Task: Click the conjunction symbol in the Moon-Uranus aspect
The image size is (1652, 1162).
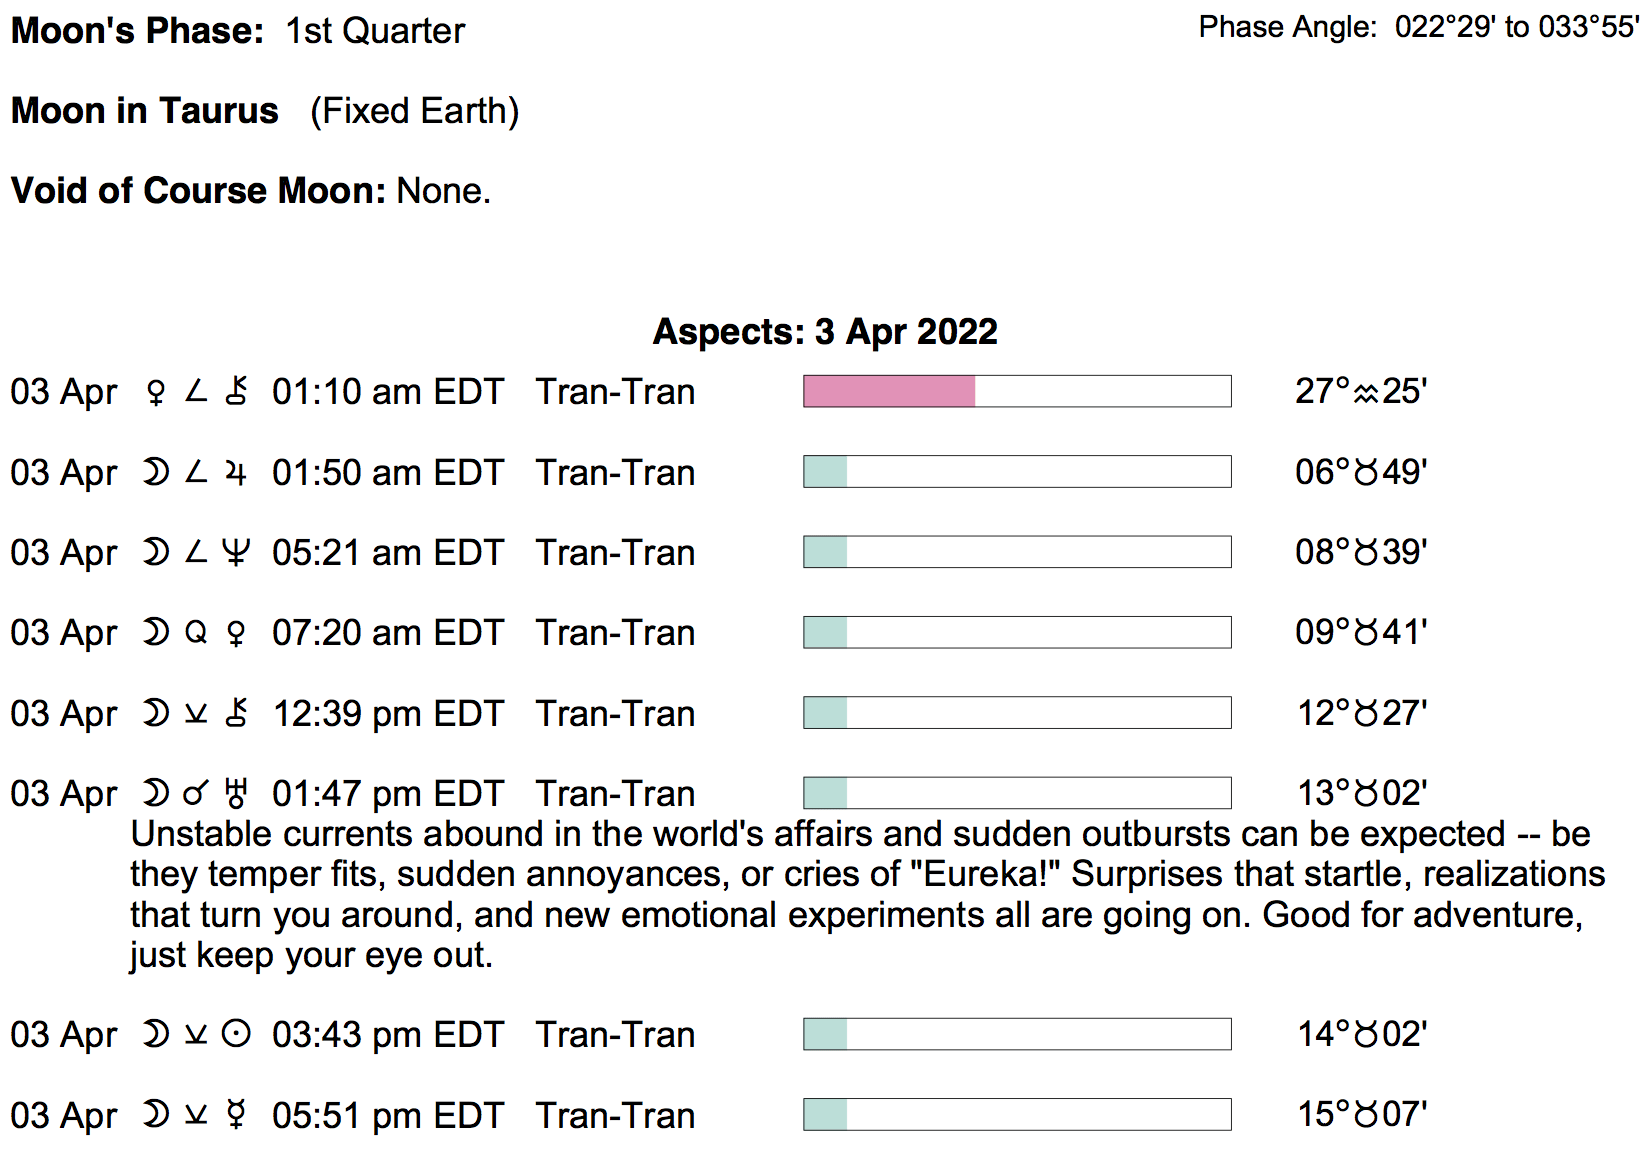Action: tap(196, 794)
